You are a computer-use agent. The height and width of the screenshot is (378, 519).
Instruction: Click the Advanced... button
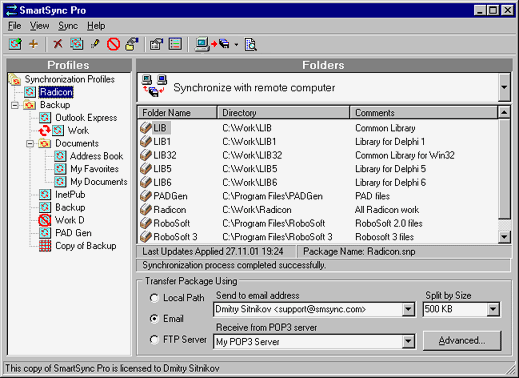point(462,340)
